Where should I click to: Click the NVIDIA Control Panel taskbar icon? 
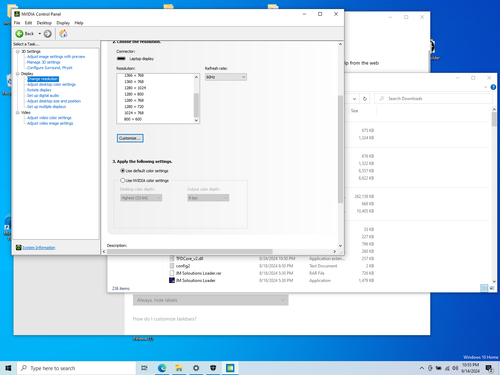[x=230, y=368]
